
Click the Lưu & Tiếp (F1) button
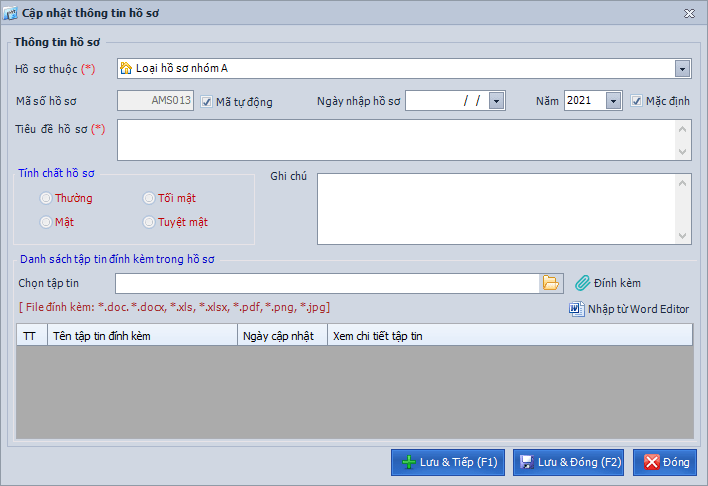pos(448,462)
